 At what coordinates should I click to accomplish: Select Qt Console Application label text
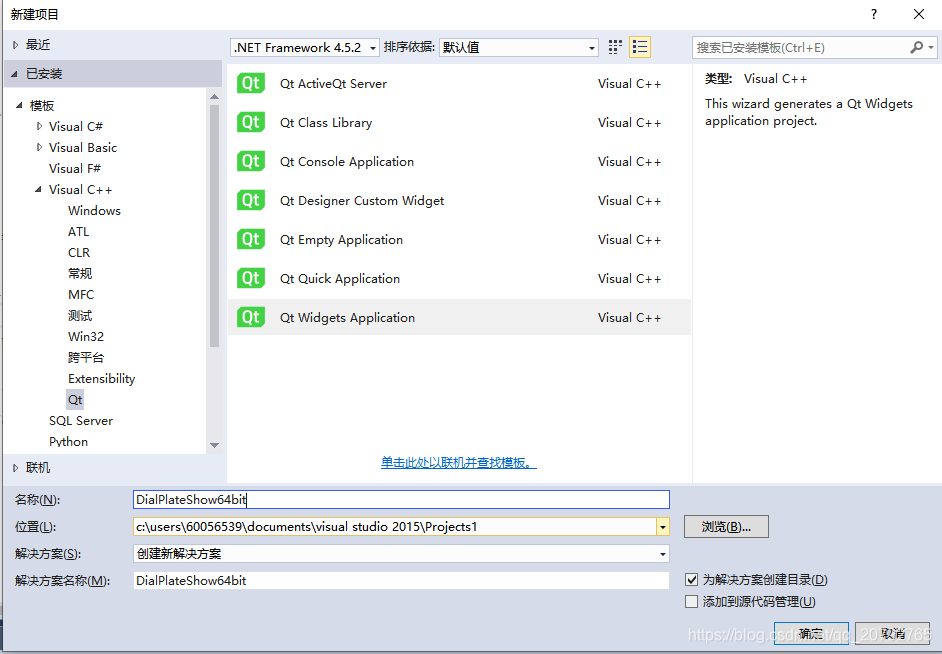click(347, 162)
